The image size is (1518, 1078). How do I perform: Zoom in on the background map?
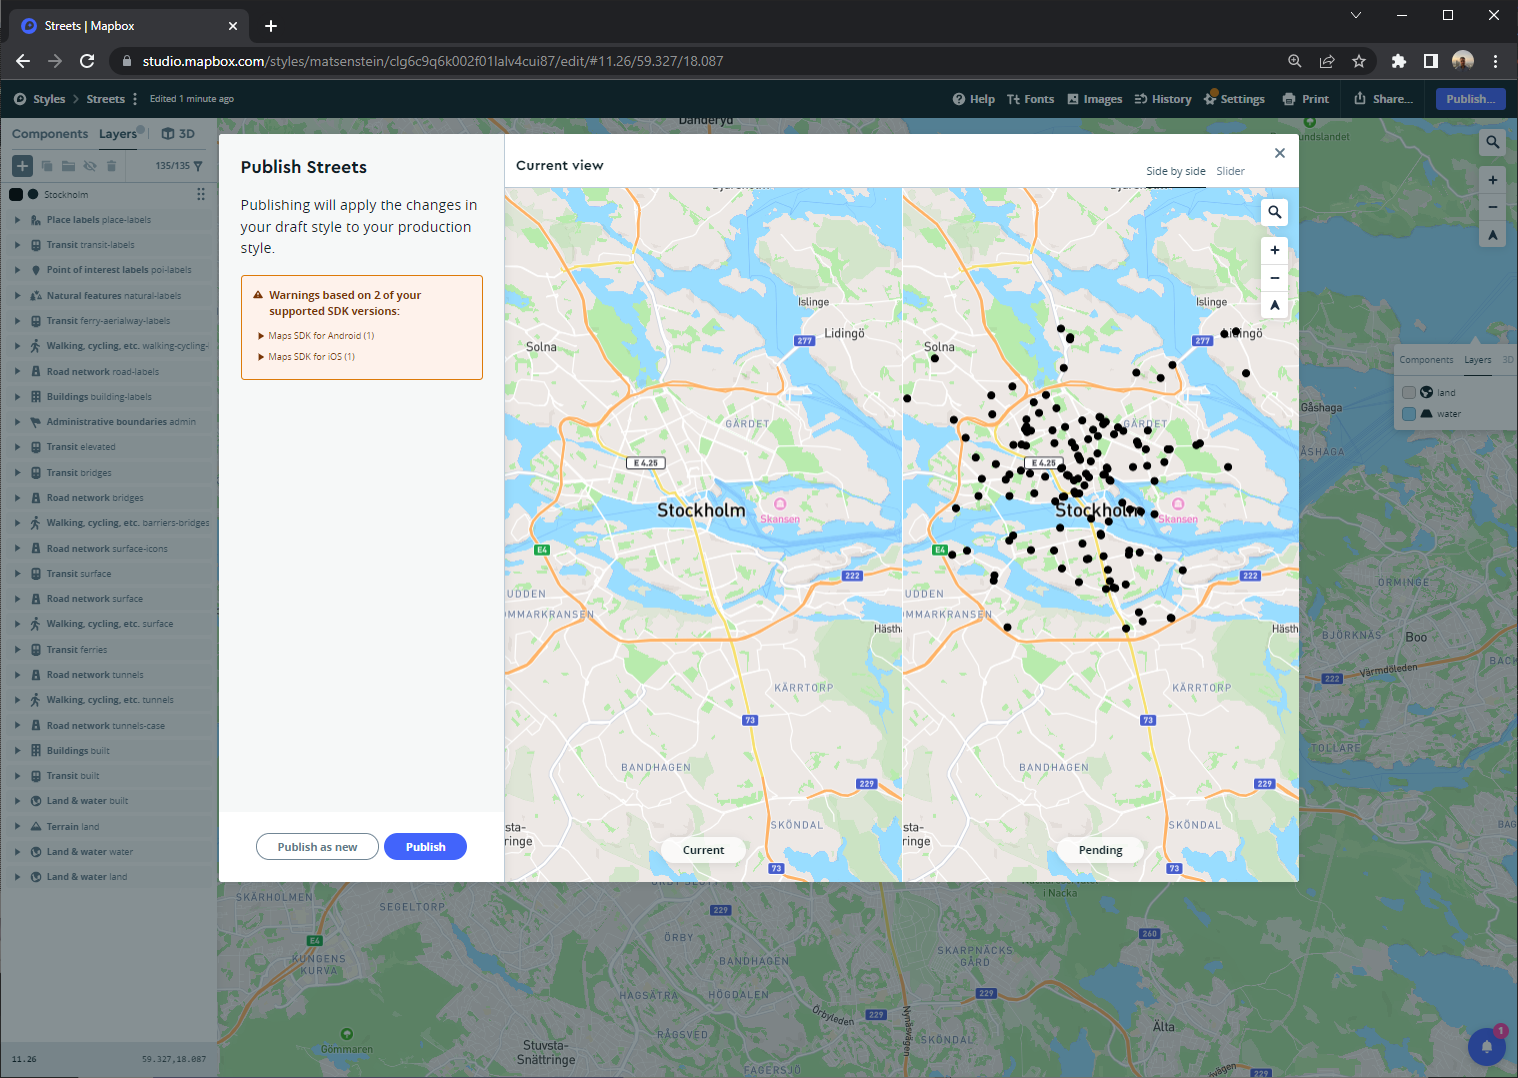point(1492,180)
